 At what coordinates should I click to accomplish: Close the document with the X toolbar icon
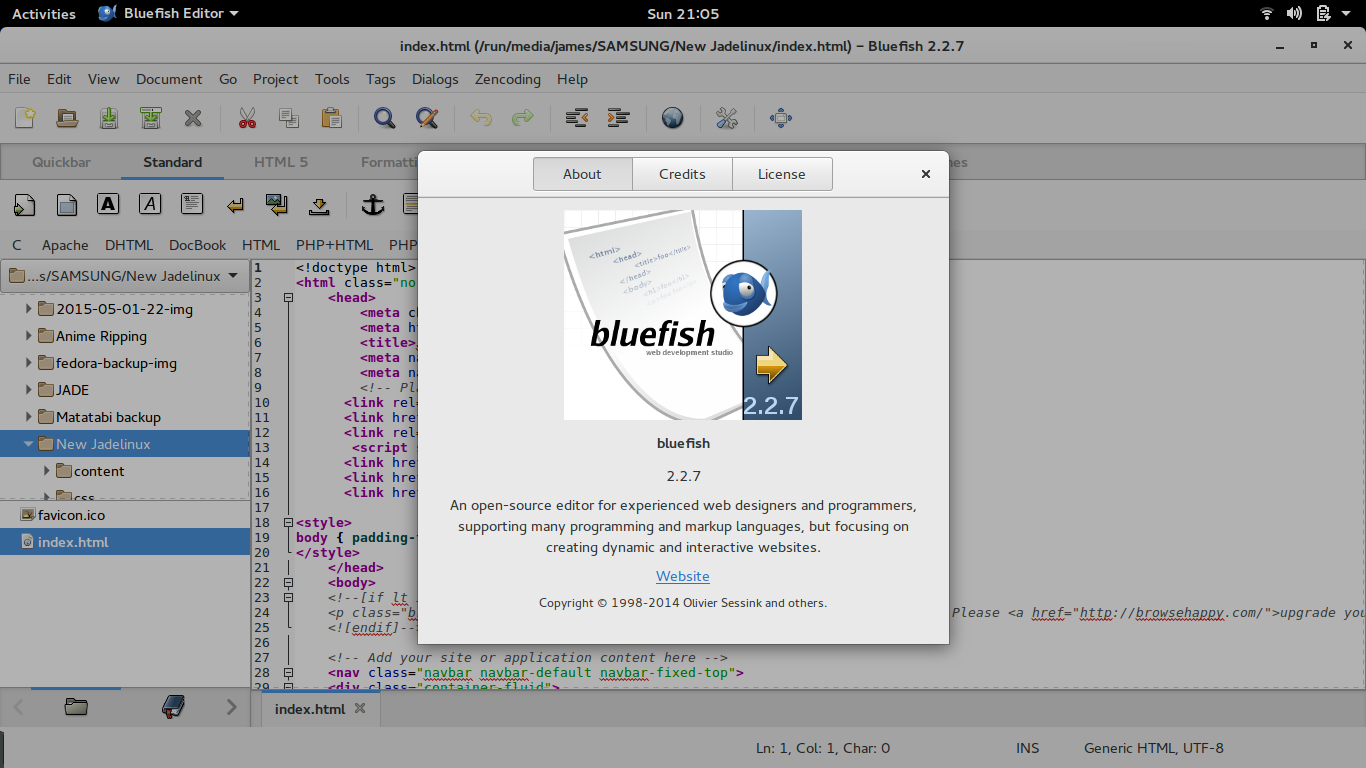[193, 118]
